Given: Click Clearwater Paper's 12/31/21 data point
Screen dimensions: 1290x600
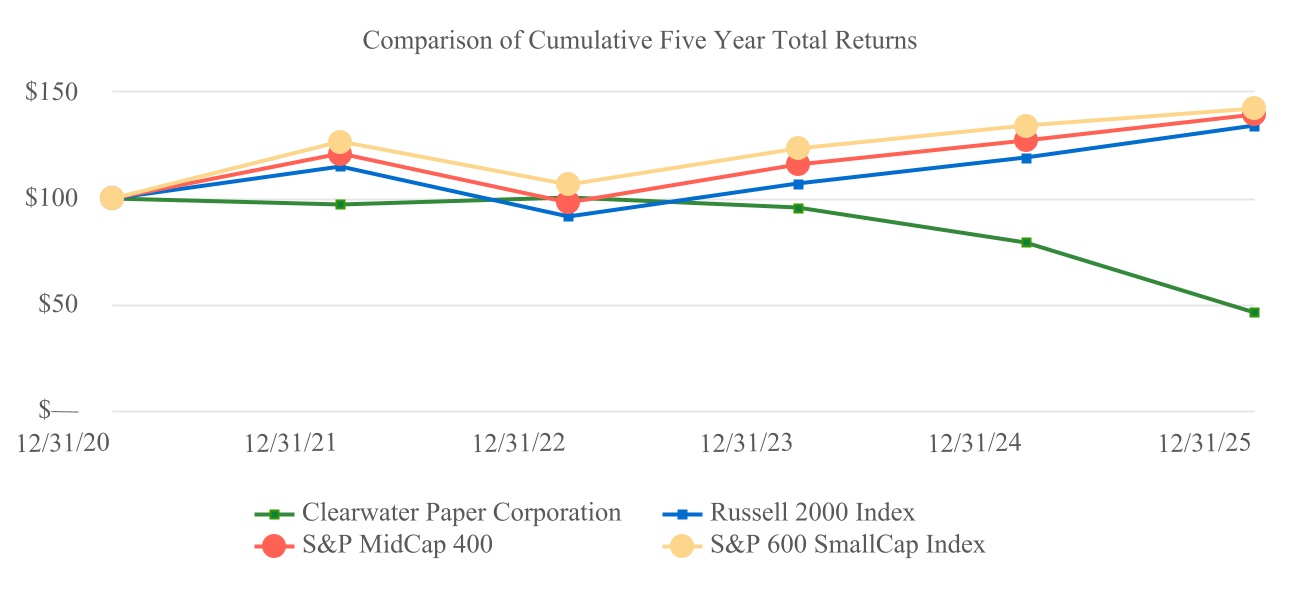Looking at the screenshot, I should (x=340, y=204).
